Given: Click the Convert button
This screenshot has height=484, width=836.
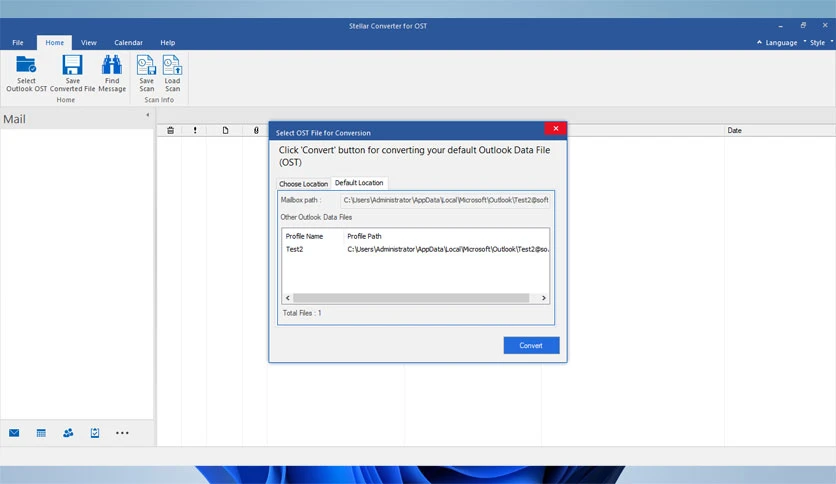Looking at the screenshot, I should (531, 345).
